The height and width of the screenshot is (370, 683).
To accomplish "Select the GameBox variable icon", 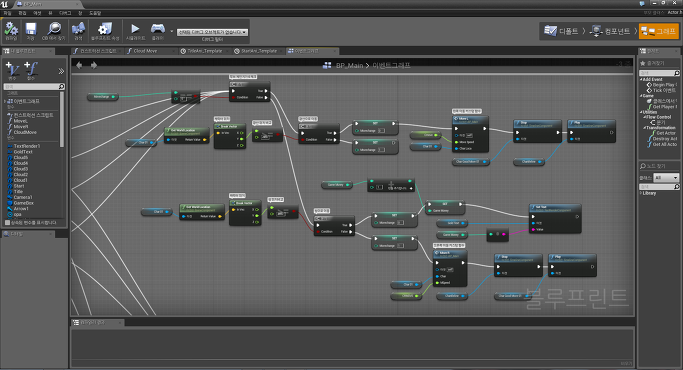I will pyautogui.click(x=10, y=203).
